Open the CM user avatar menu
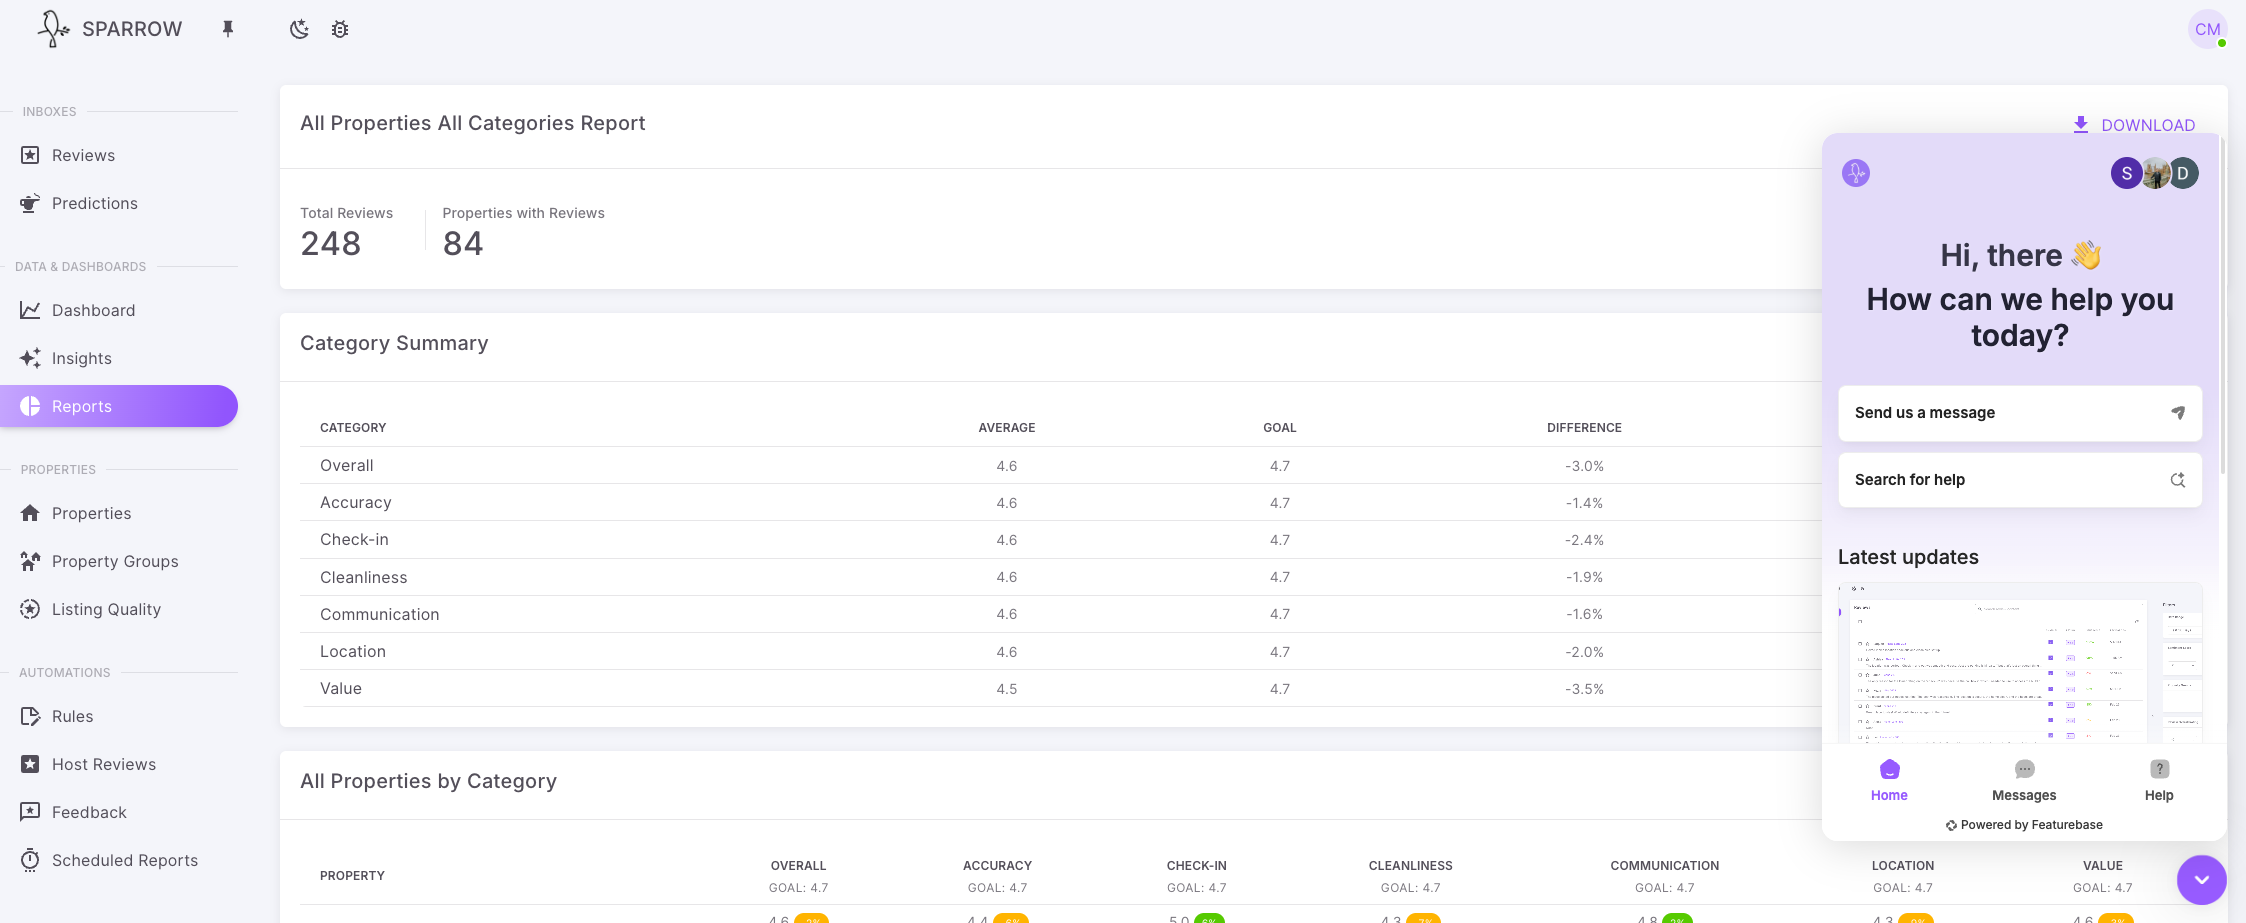 point(2207,29)
